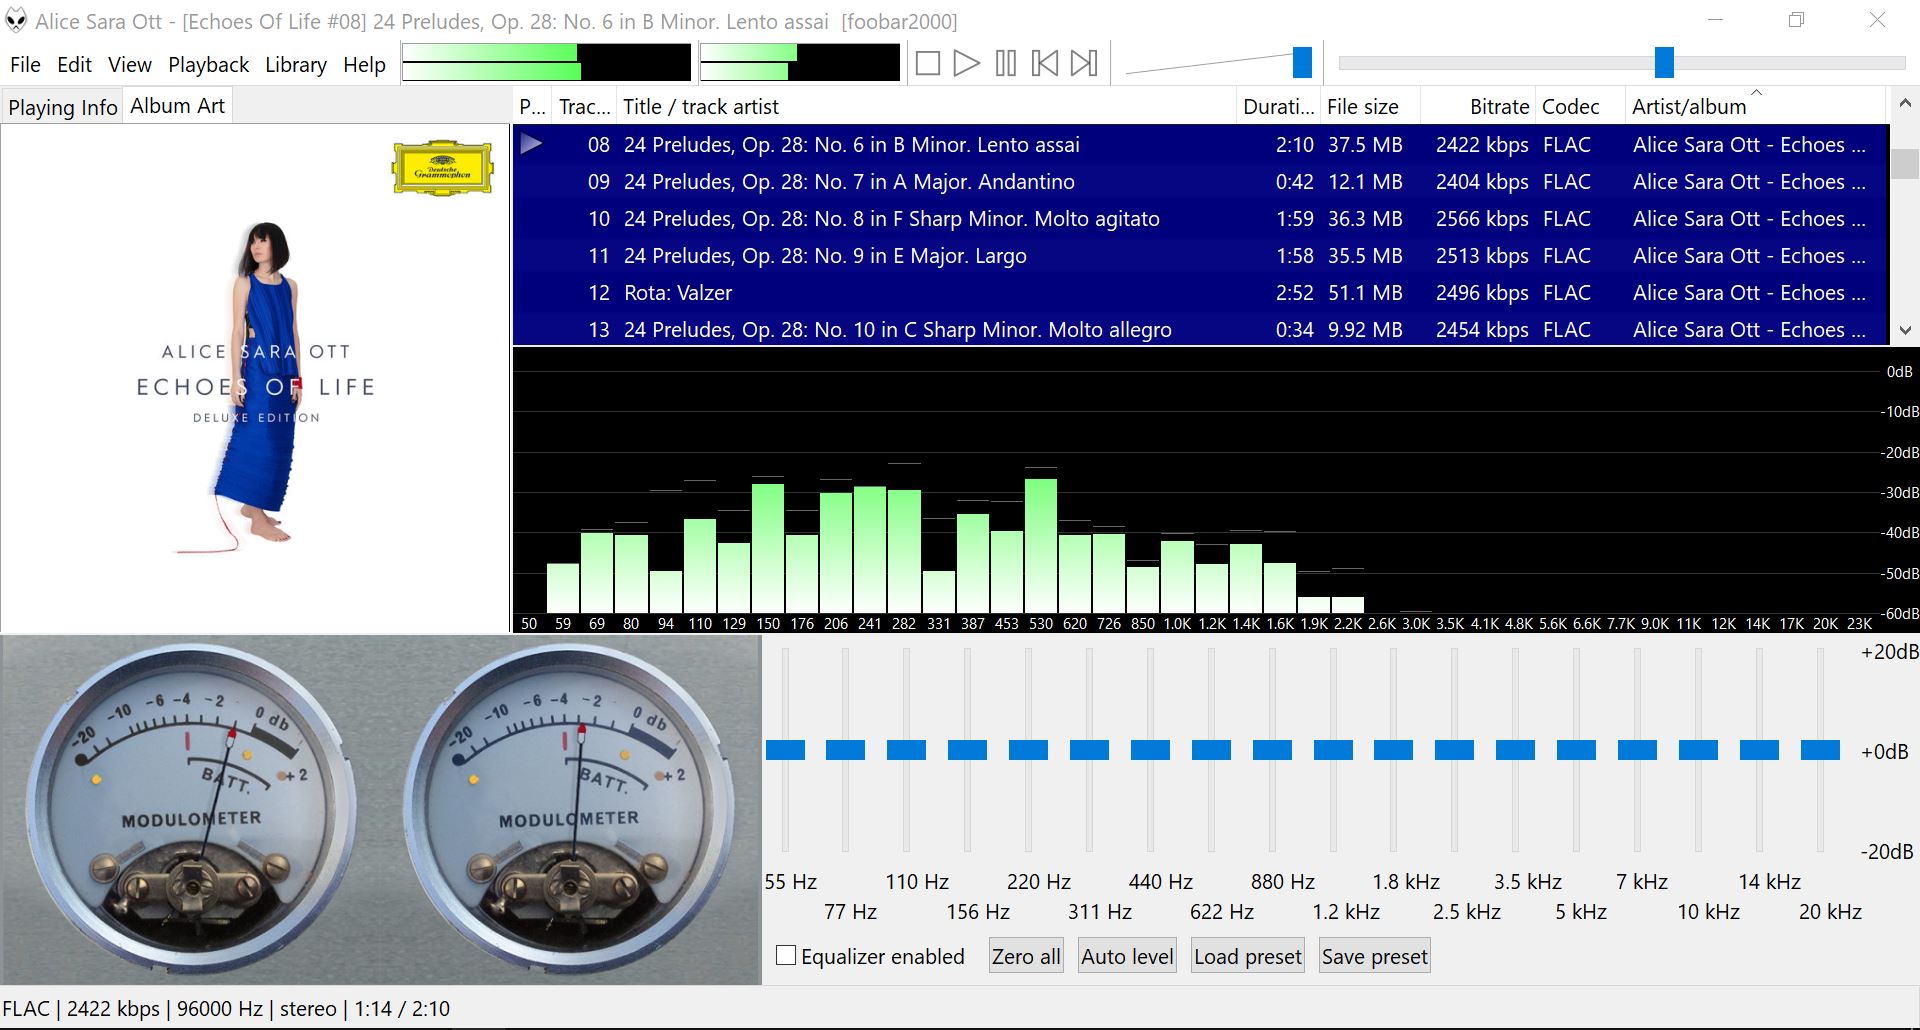Click the Echoes of Life album cover

tap(255, 378)
